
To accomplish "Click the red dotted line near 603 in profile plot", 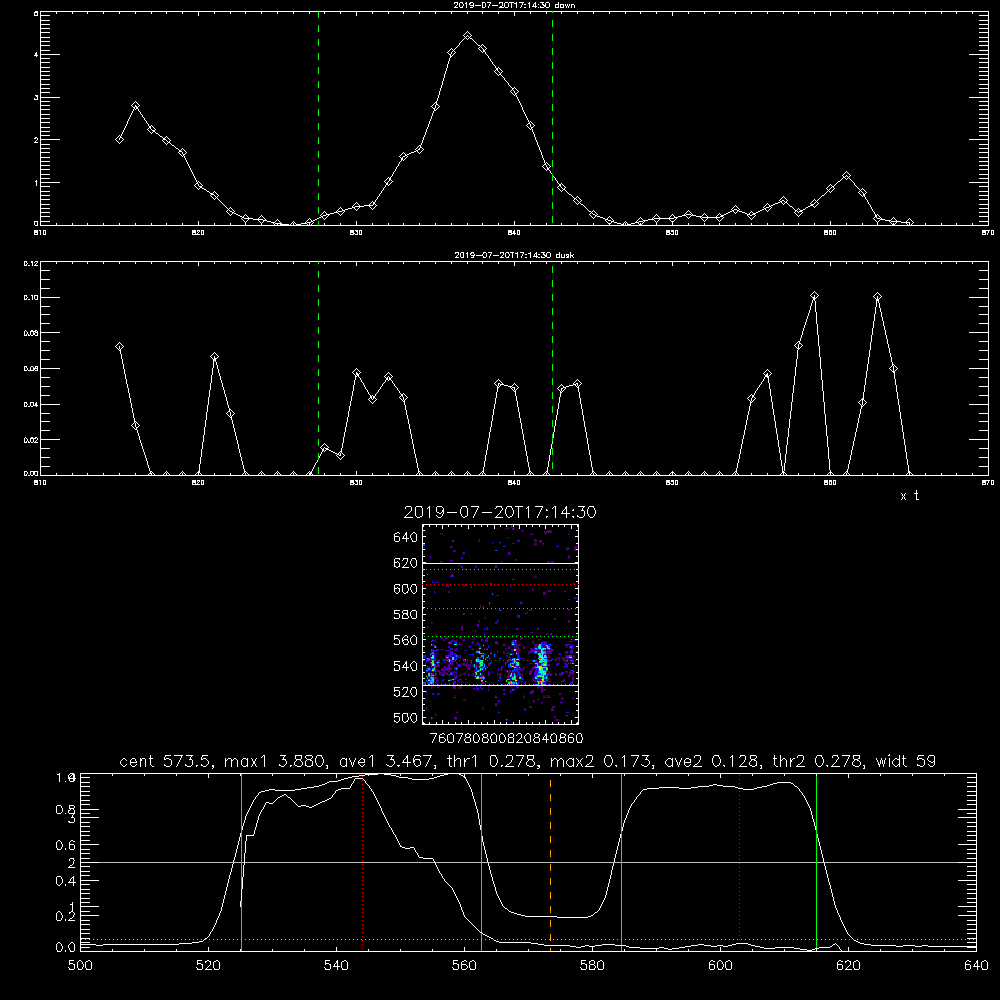I will (739, 861).
